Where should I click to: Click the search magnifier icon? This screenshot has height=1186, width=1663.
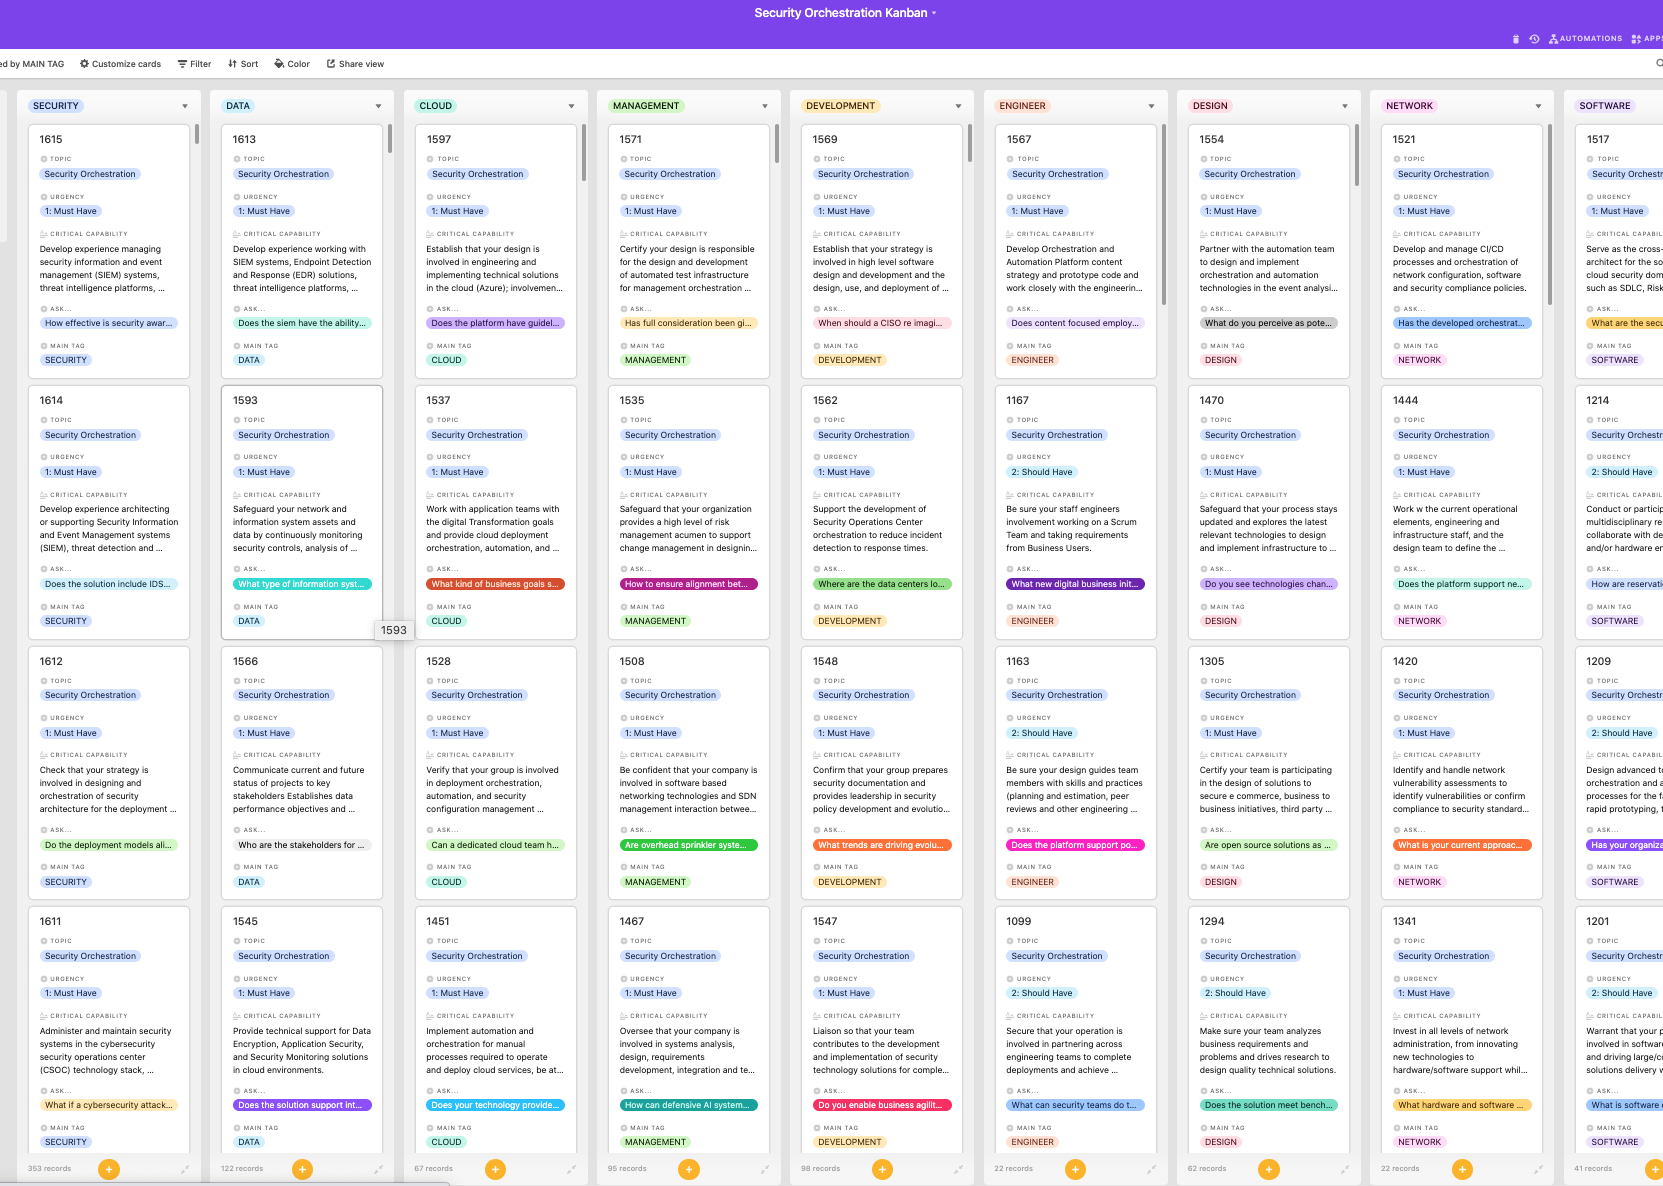(x=1659, y=64)
